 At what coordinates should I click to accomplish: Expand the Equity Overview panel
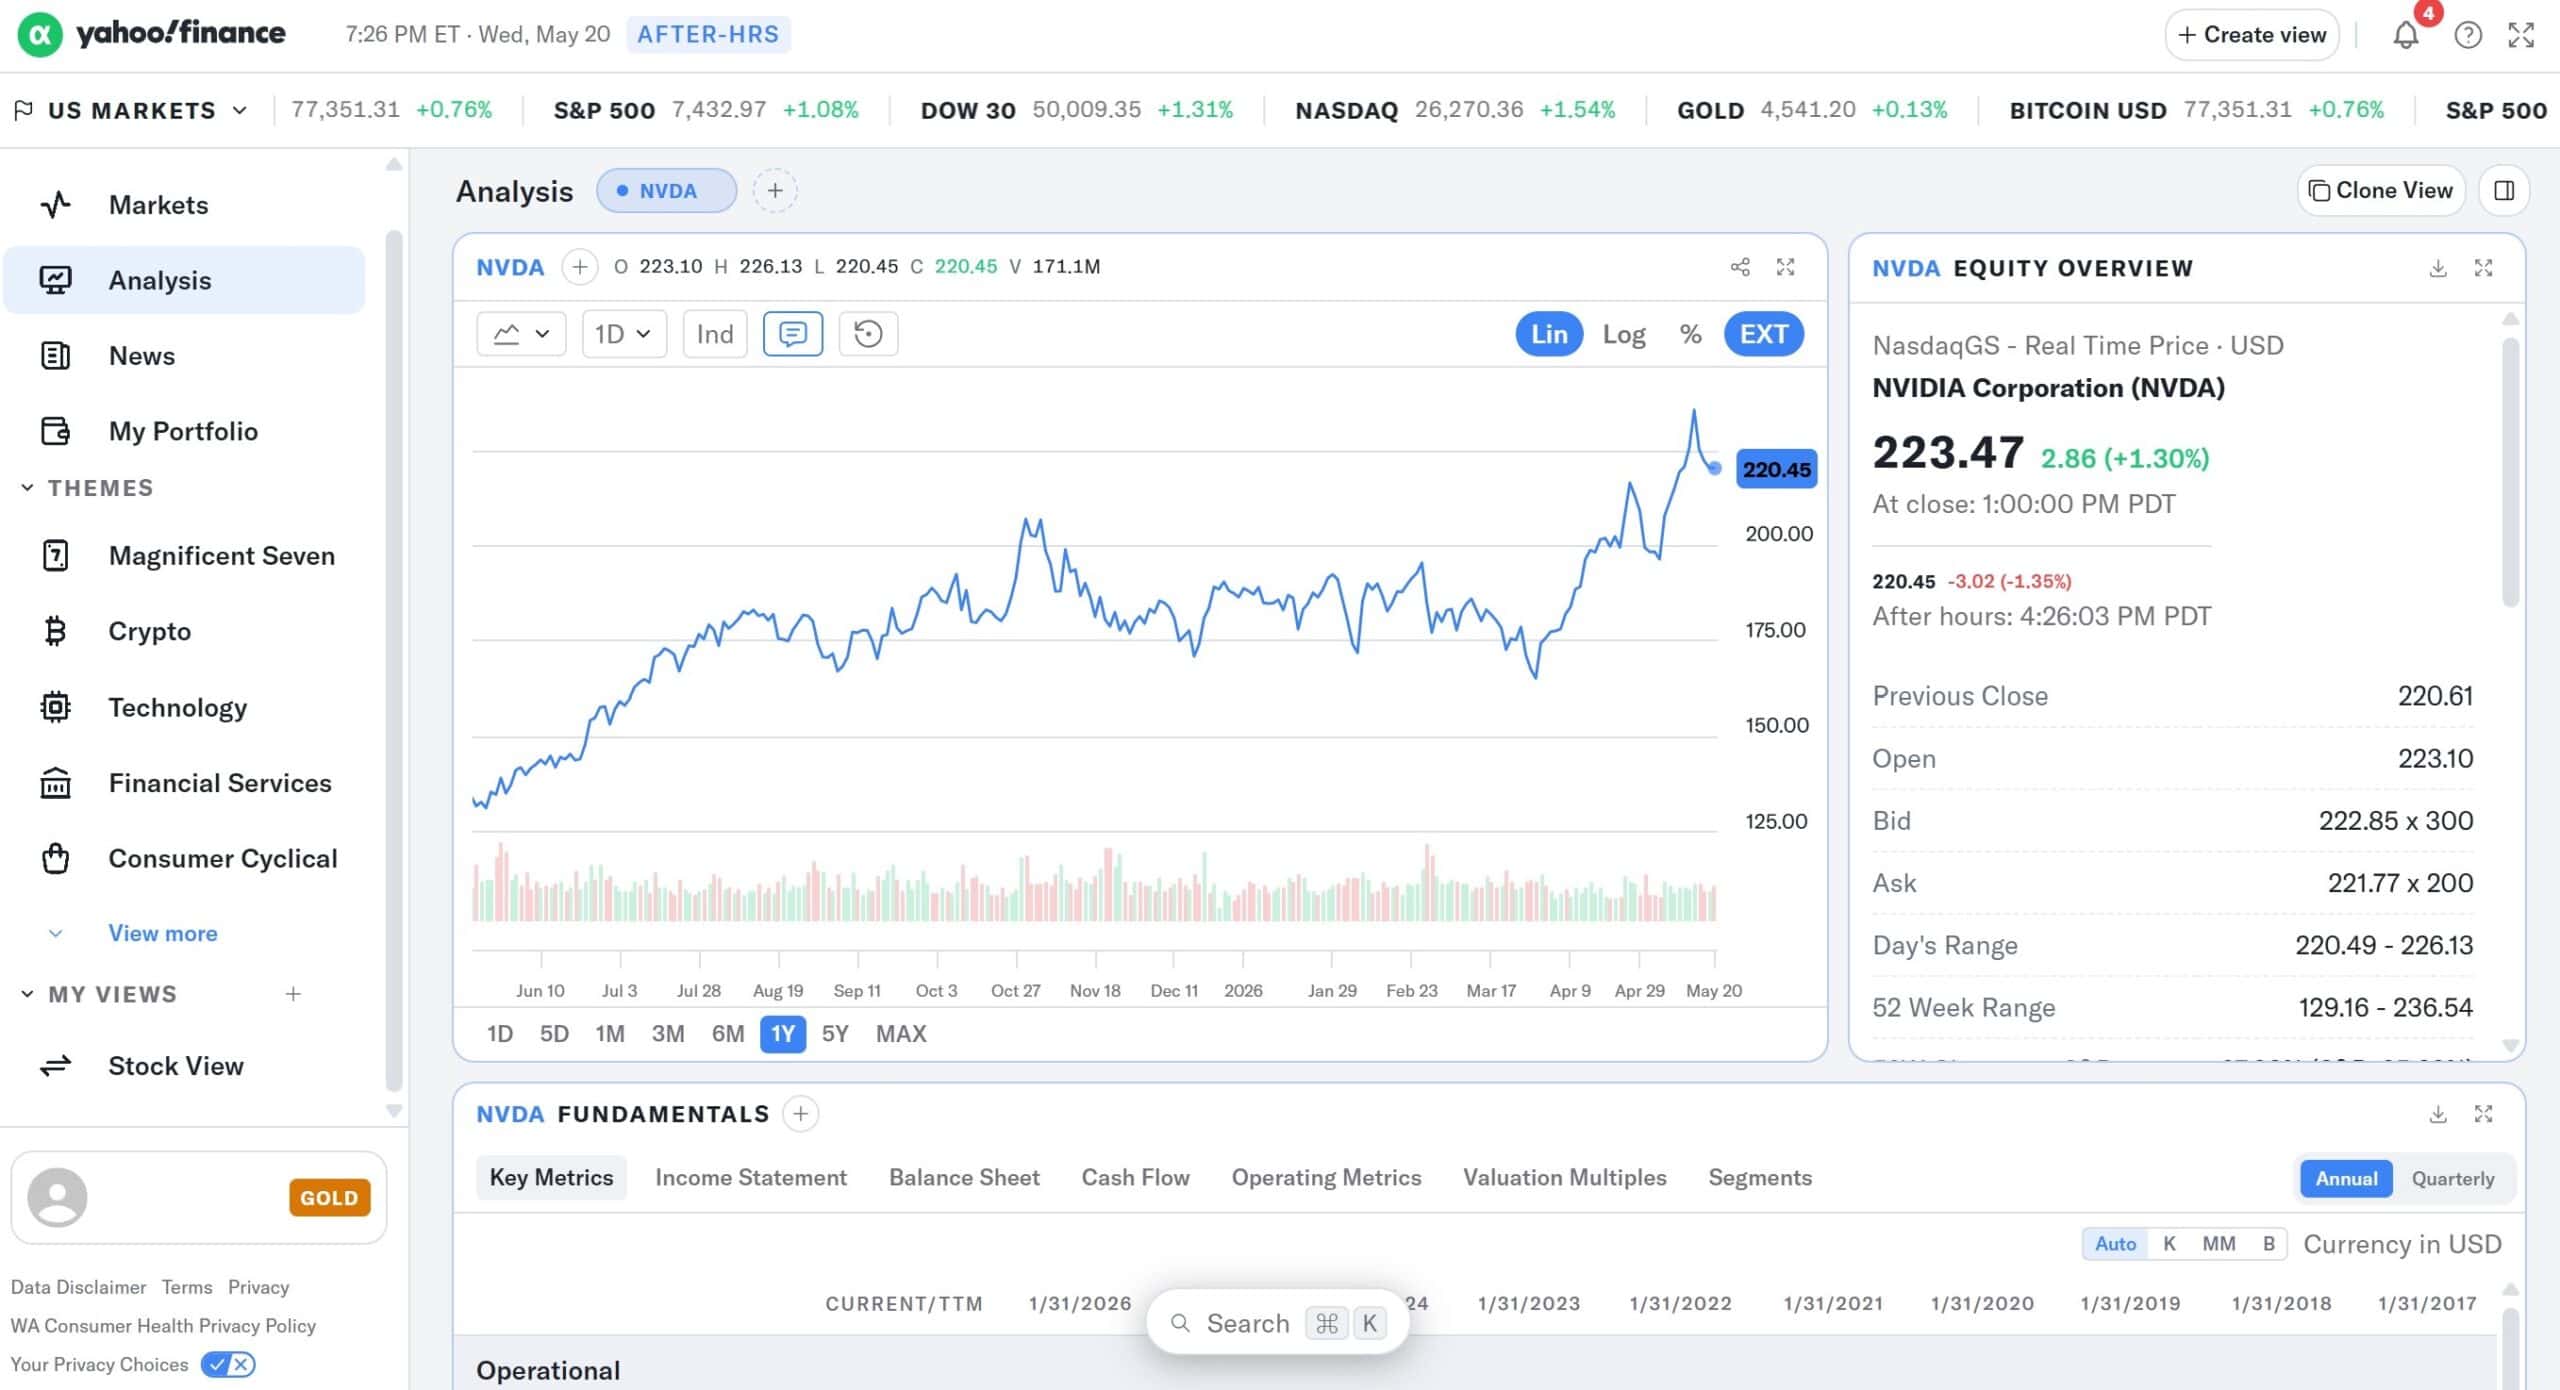coord(2483,268)
